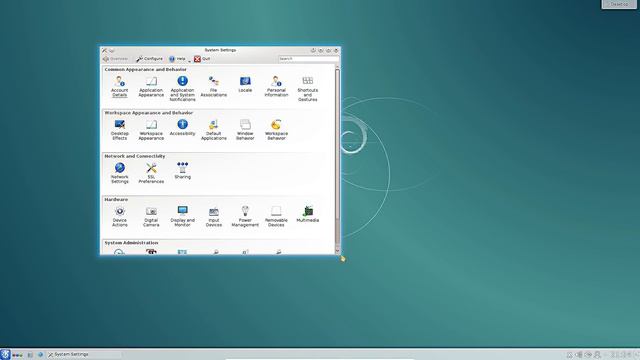Screen dimensions: 640x360
Task: Open Window Behavior settings
Action: [245, 130]
